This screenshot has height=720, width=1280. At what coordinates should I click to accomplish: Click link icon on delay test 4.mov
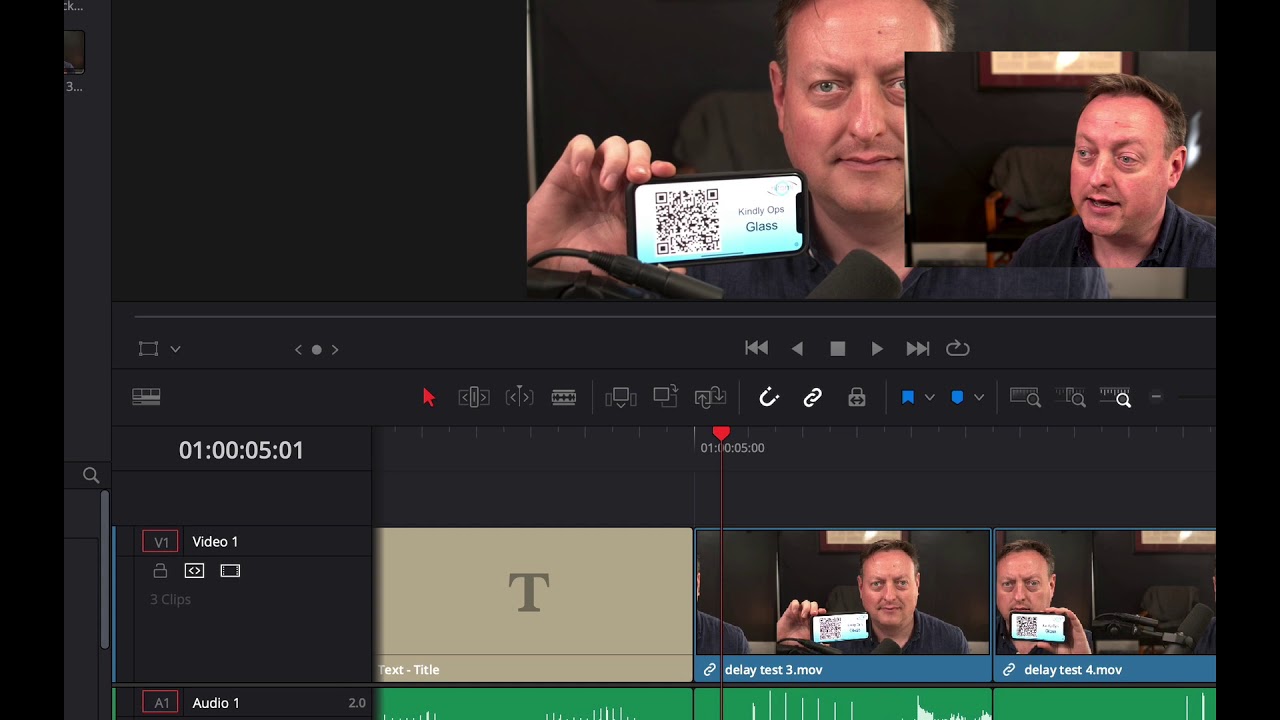point(1009,670)
